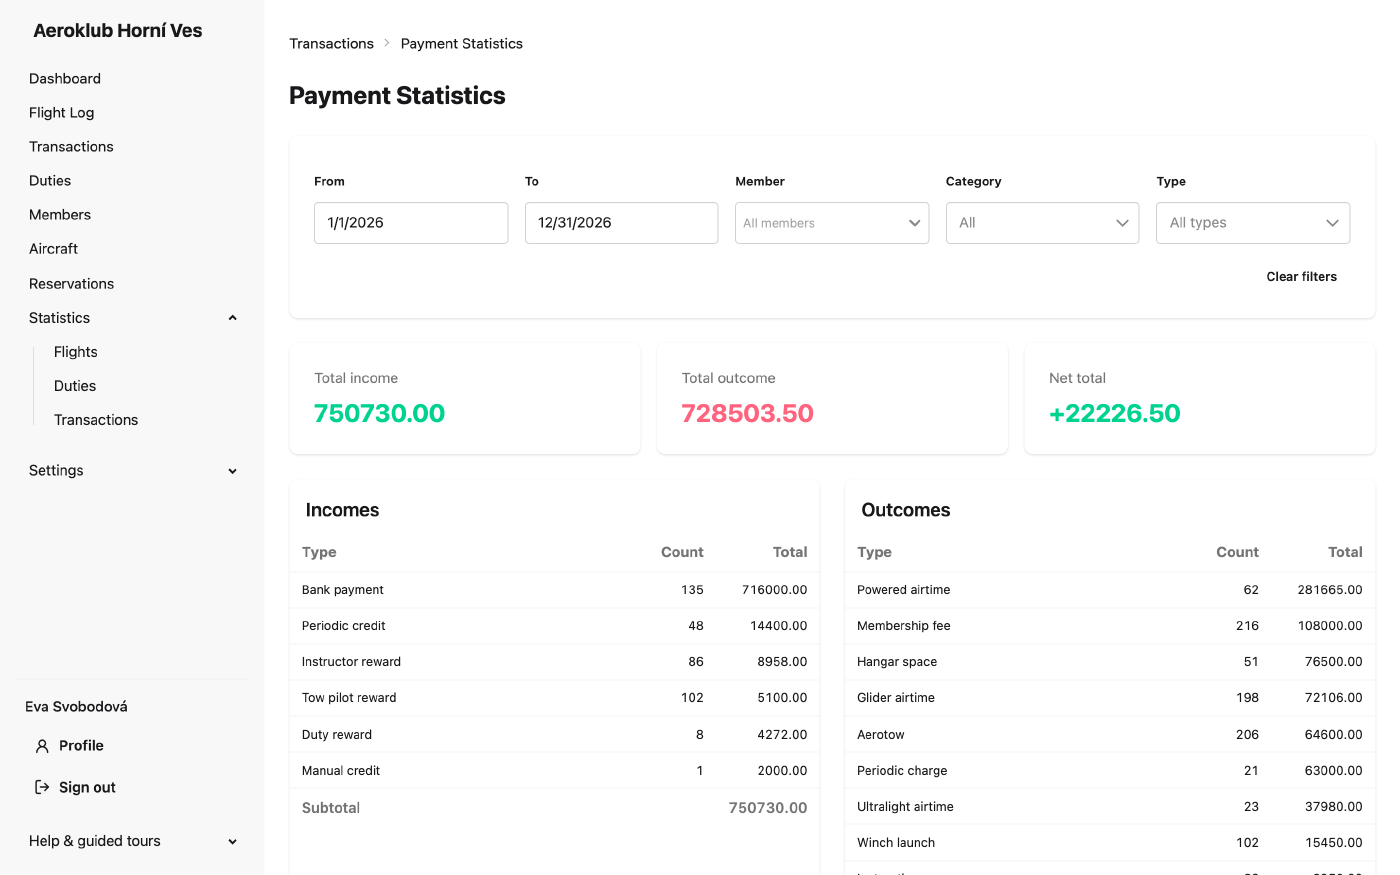This screenshot has width=1400, height=875.
Task: Open Help & guided tours
Action: pyautogui.click(x=95, y=841)
